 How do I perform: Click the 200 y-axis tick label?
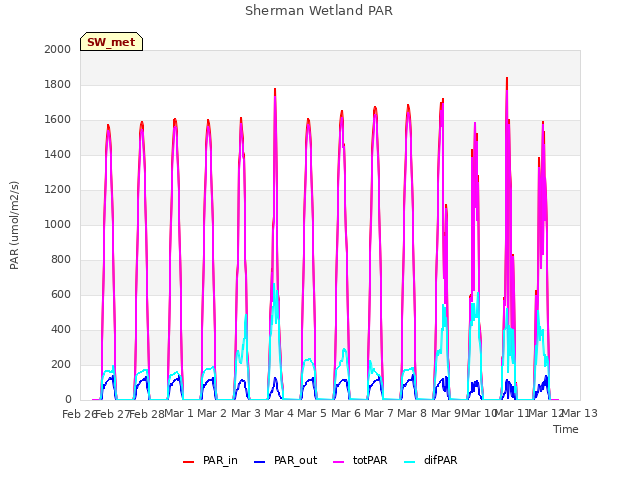(61, 364)
